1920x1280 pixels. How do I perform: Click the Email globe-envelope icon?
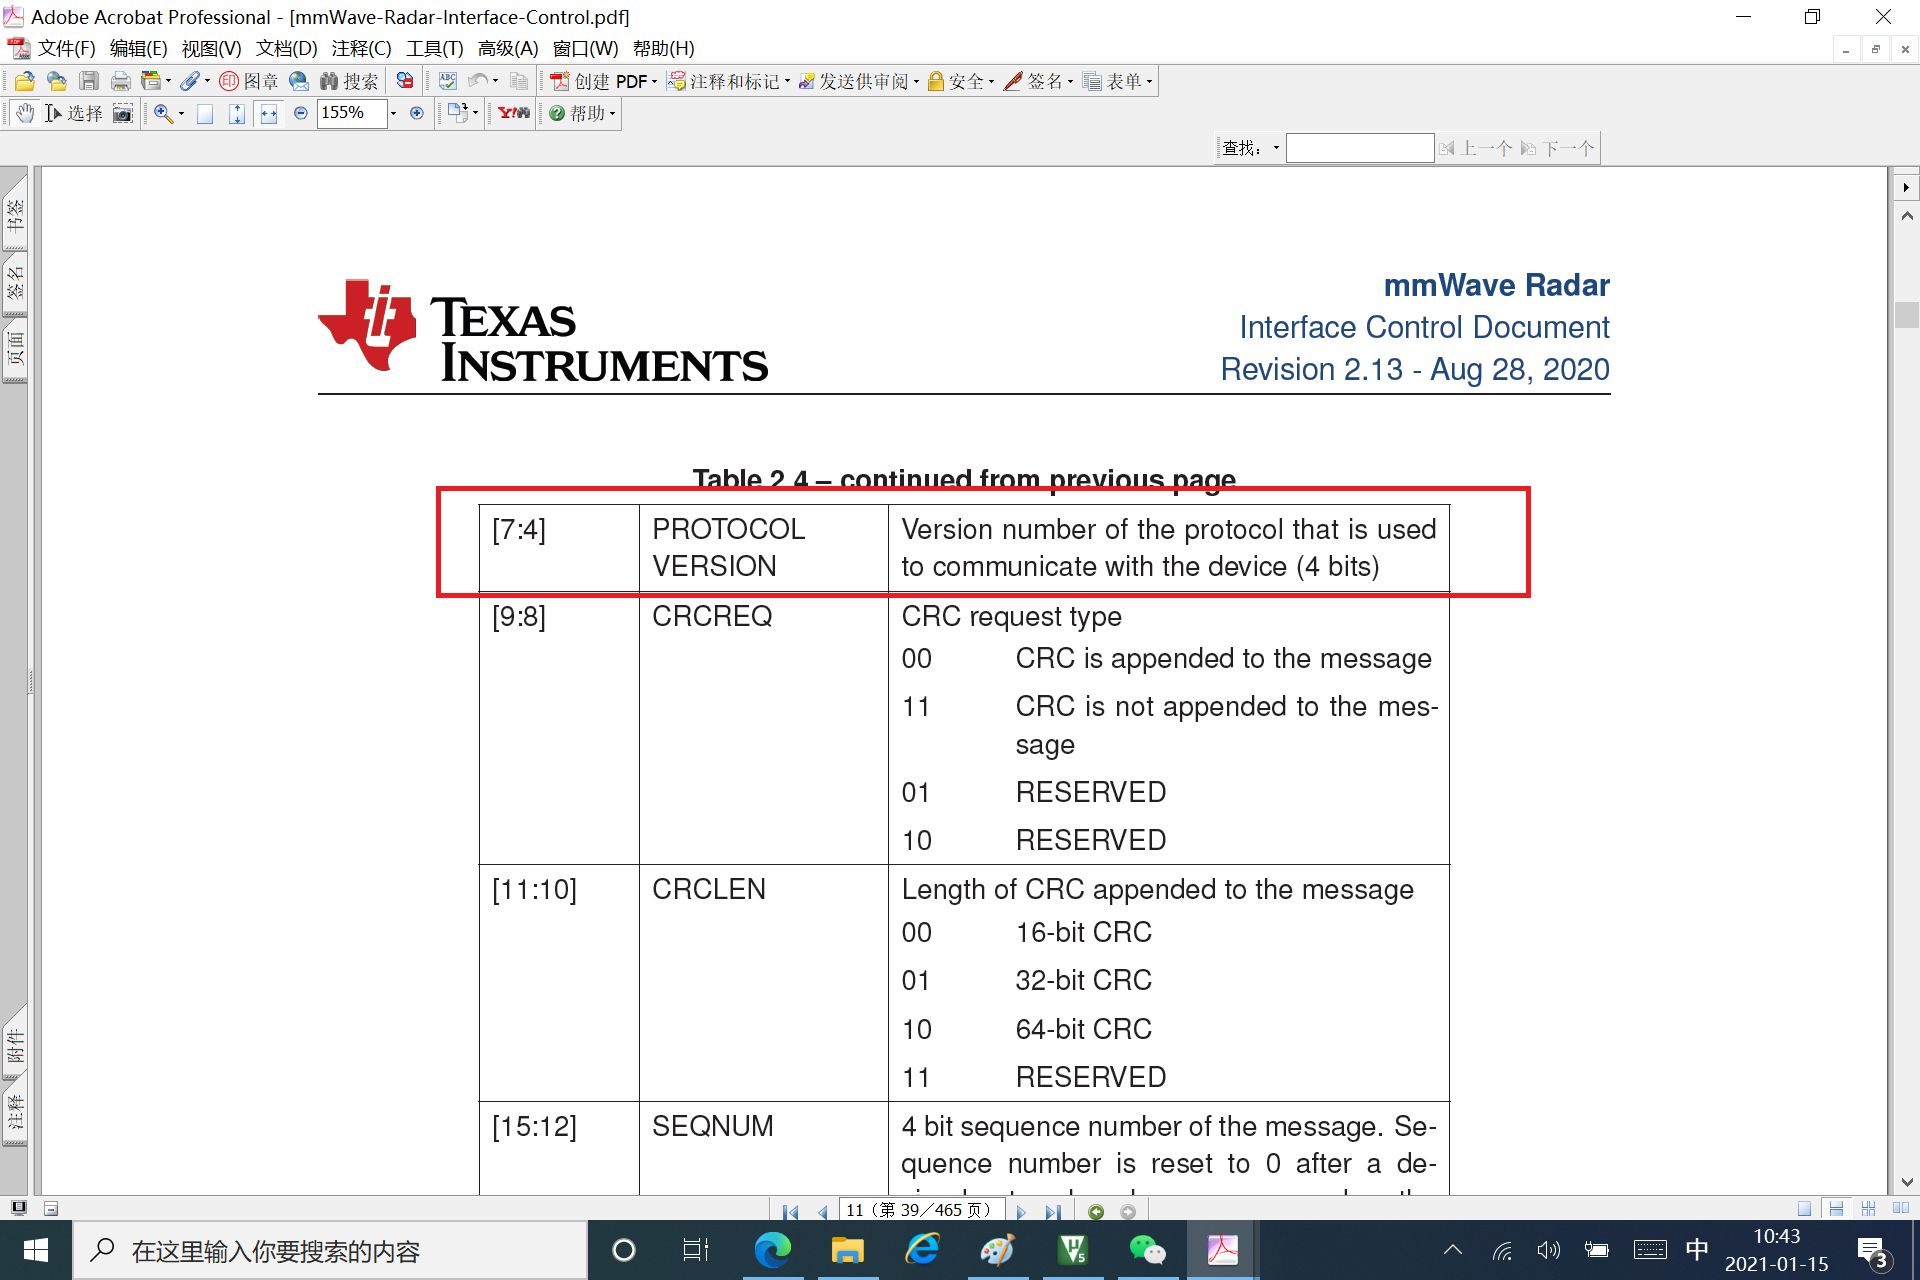coord(298,81)
